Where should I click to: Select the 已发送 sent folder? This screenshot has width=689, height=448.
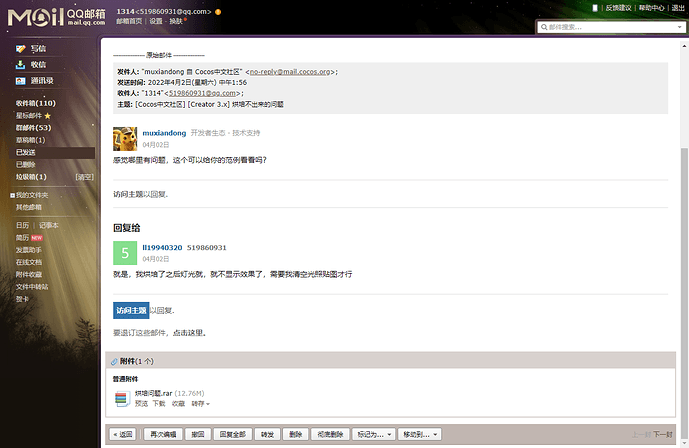tap(52, 152)
